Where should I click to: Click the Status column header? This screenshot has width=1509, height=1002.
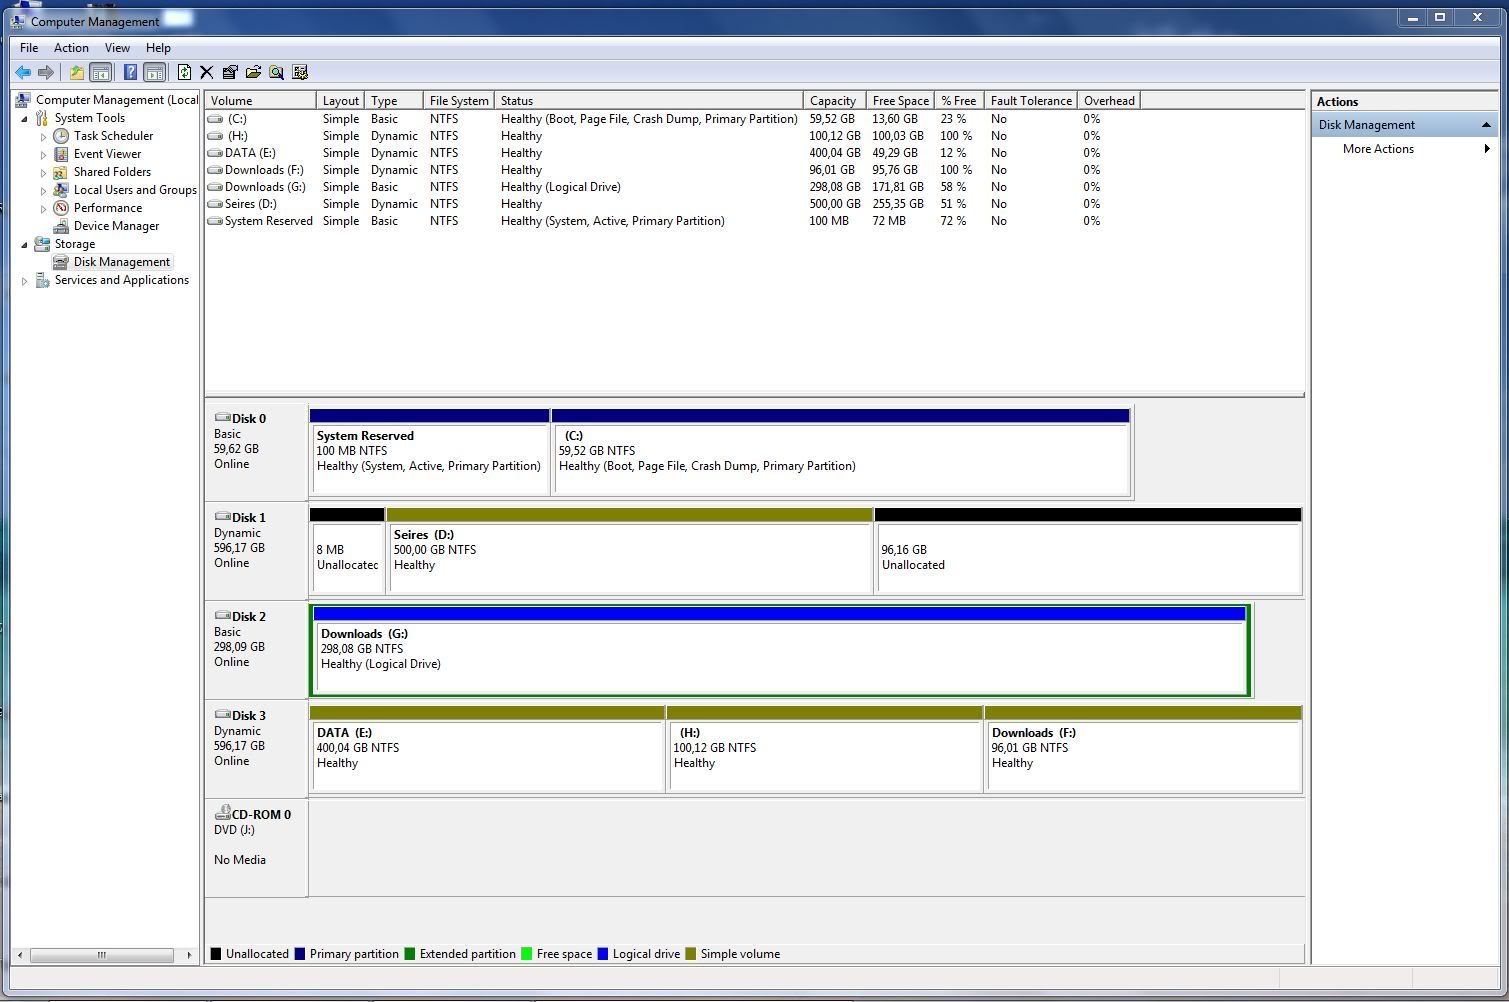(x=648, y=101)
